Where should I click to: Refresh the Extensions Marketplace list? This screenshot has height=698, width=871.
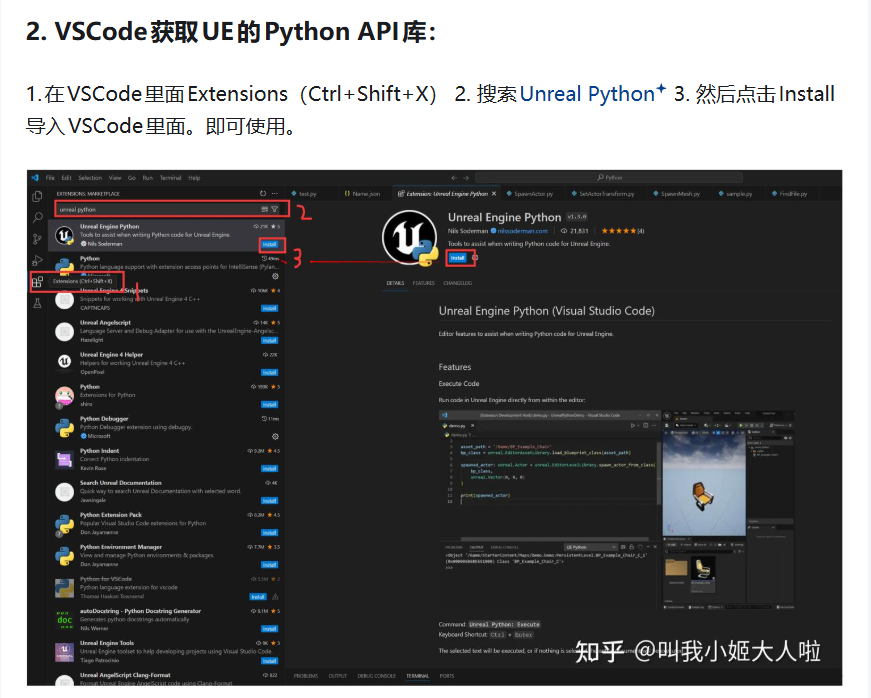(x=263, y=193)
